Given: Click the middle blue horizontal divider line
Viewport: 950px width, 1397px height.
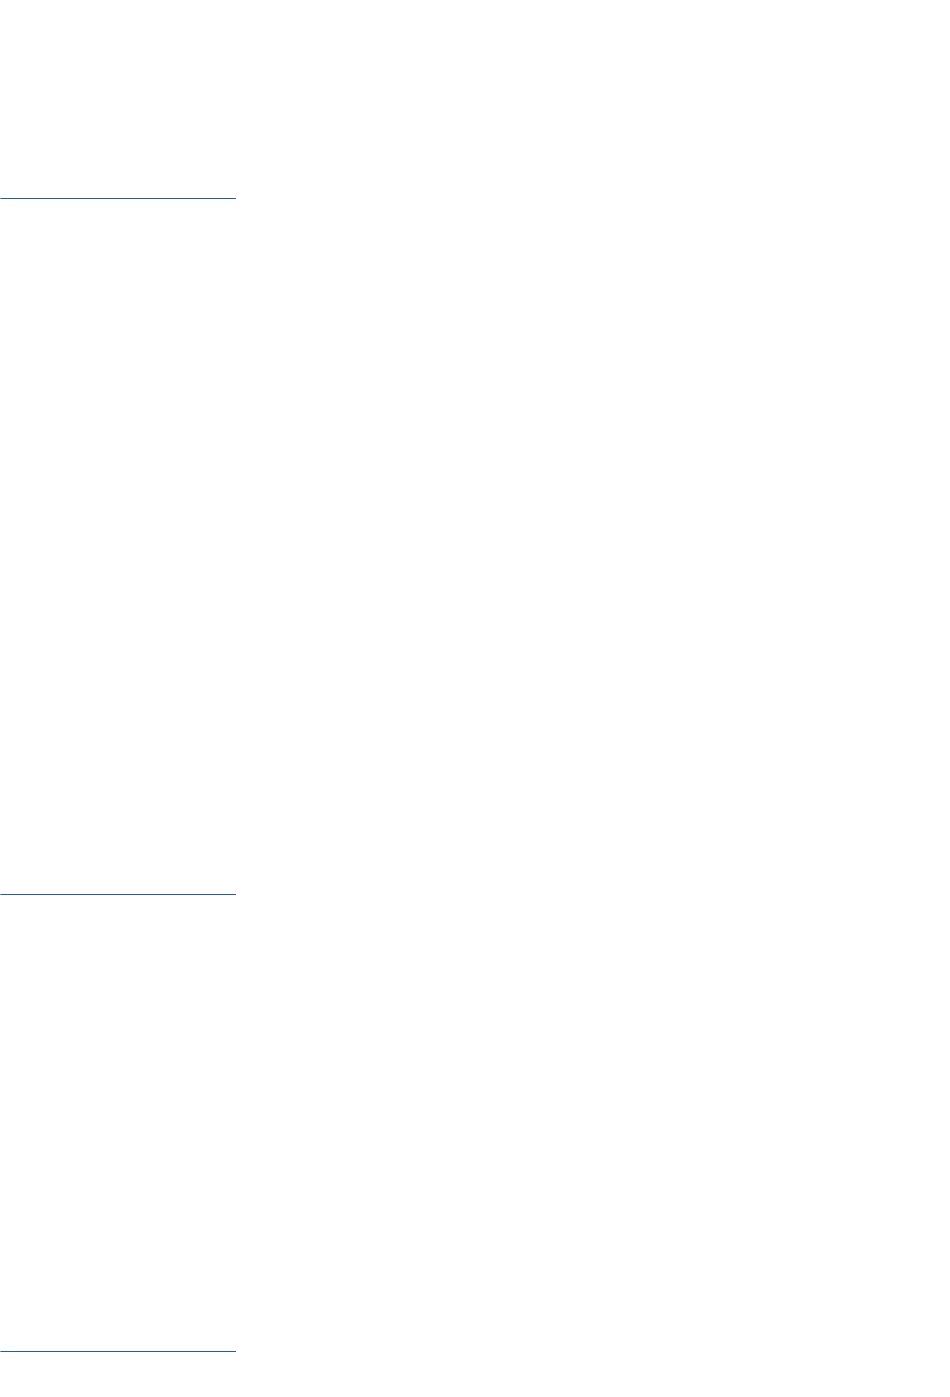Looking at the screenshot, I should 118,894.
